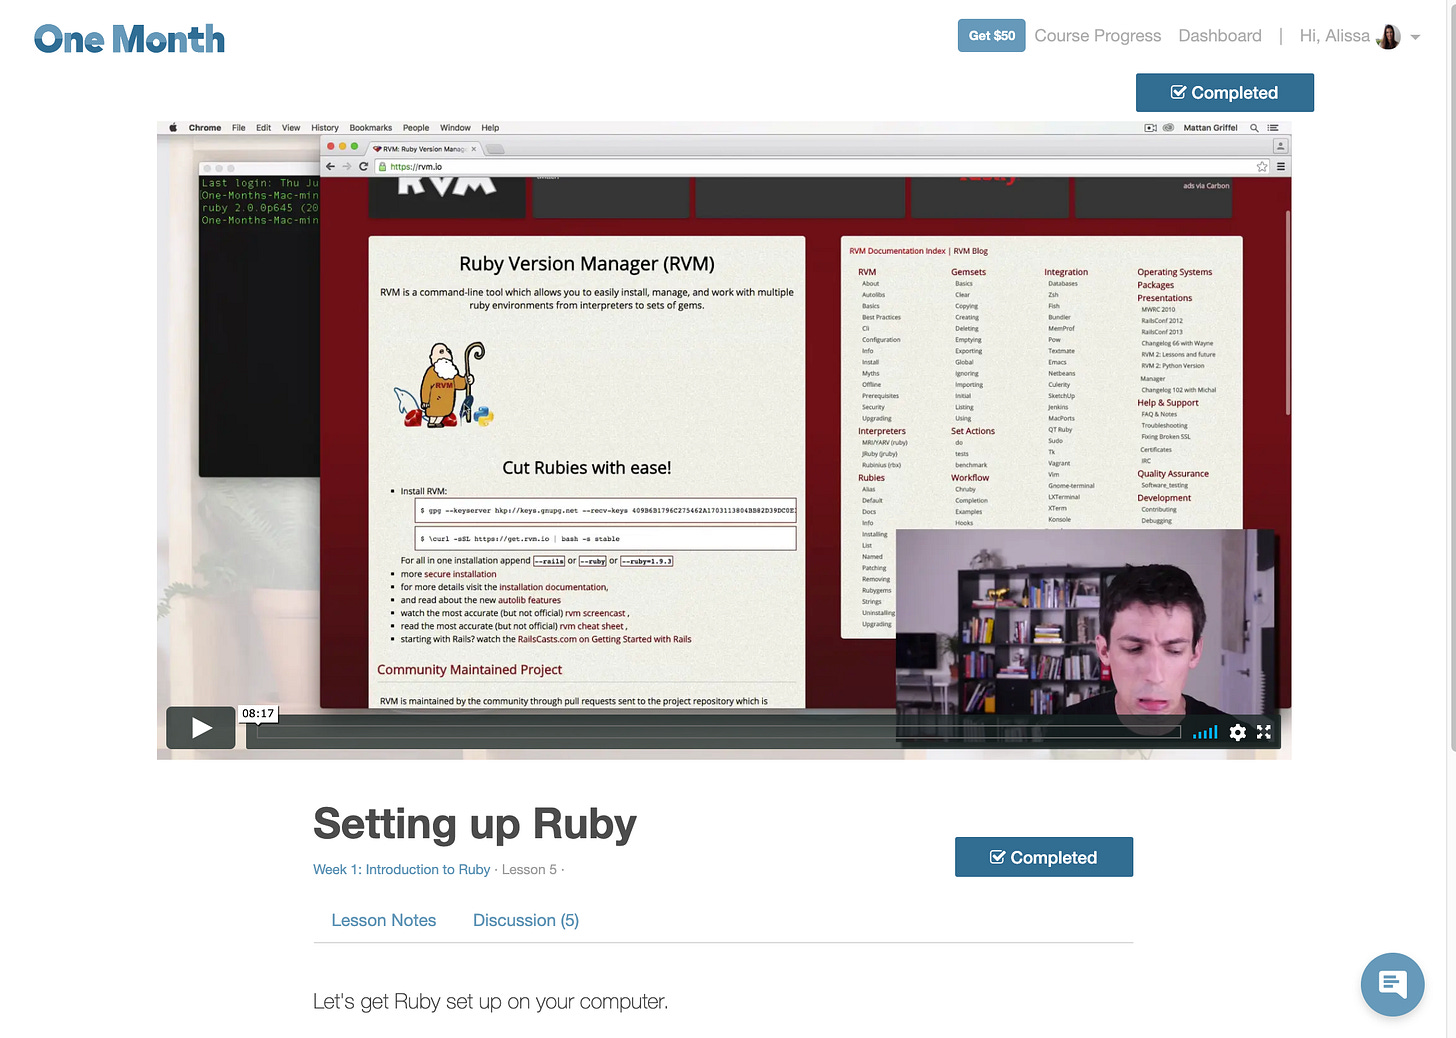Screen dimensions: 1456x1038
Task: Open Week 1: Introduction to Ruby link
Action: (402, 870)
